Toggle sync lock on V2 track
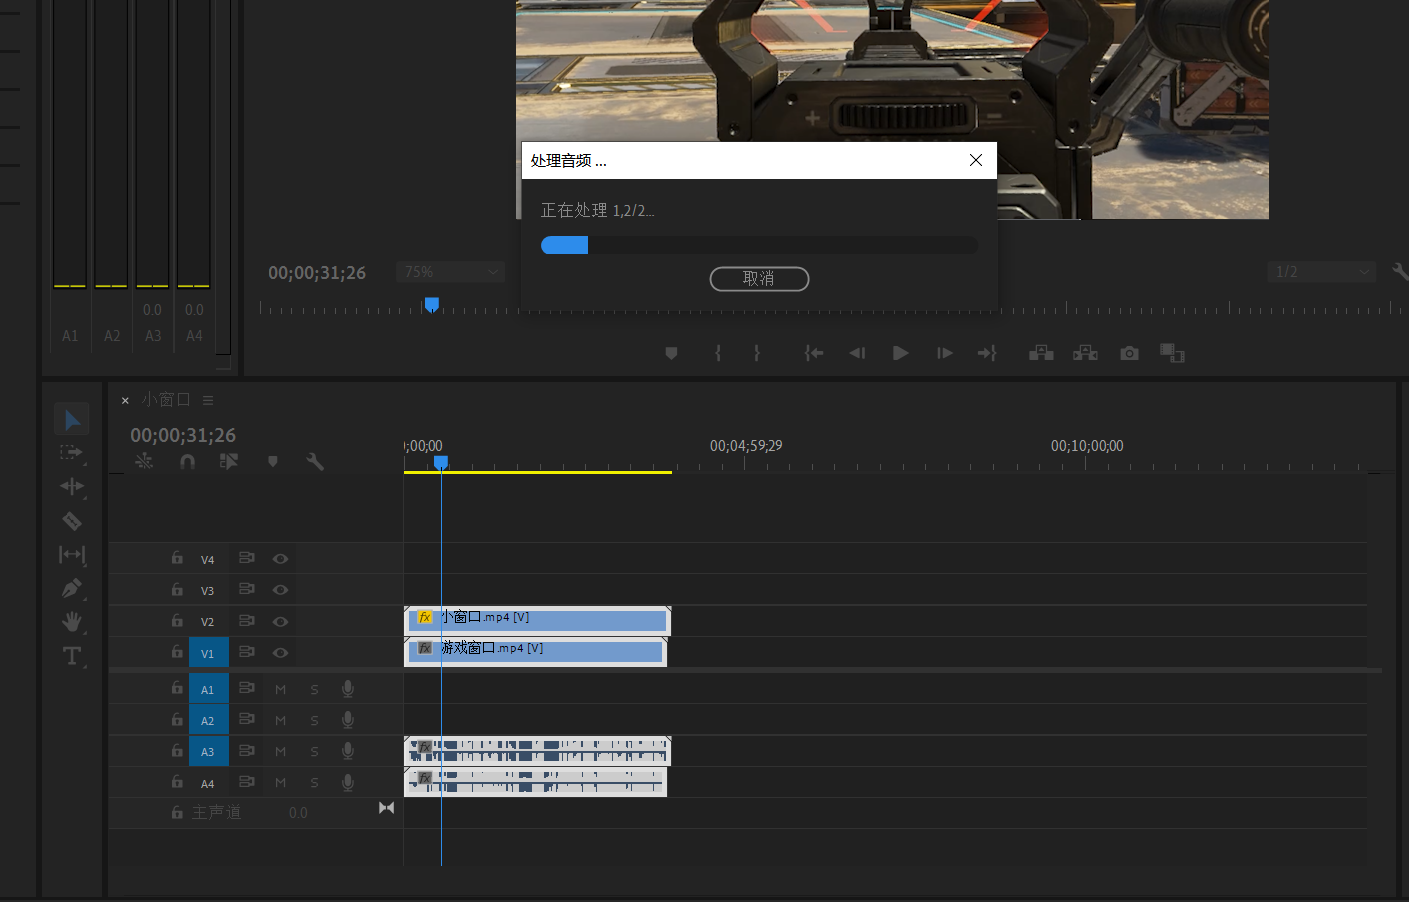 pos(246,621)
